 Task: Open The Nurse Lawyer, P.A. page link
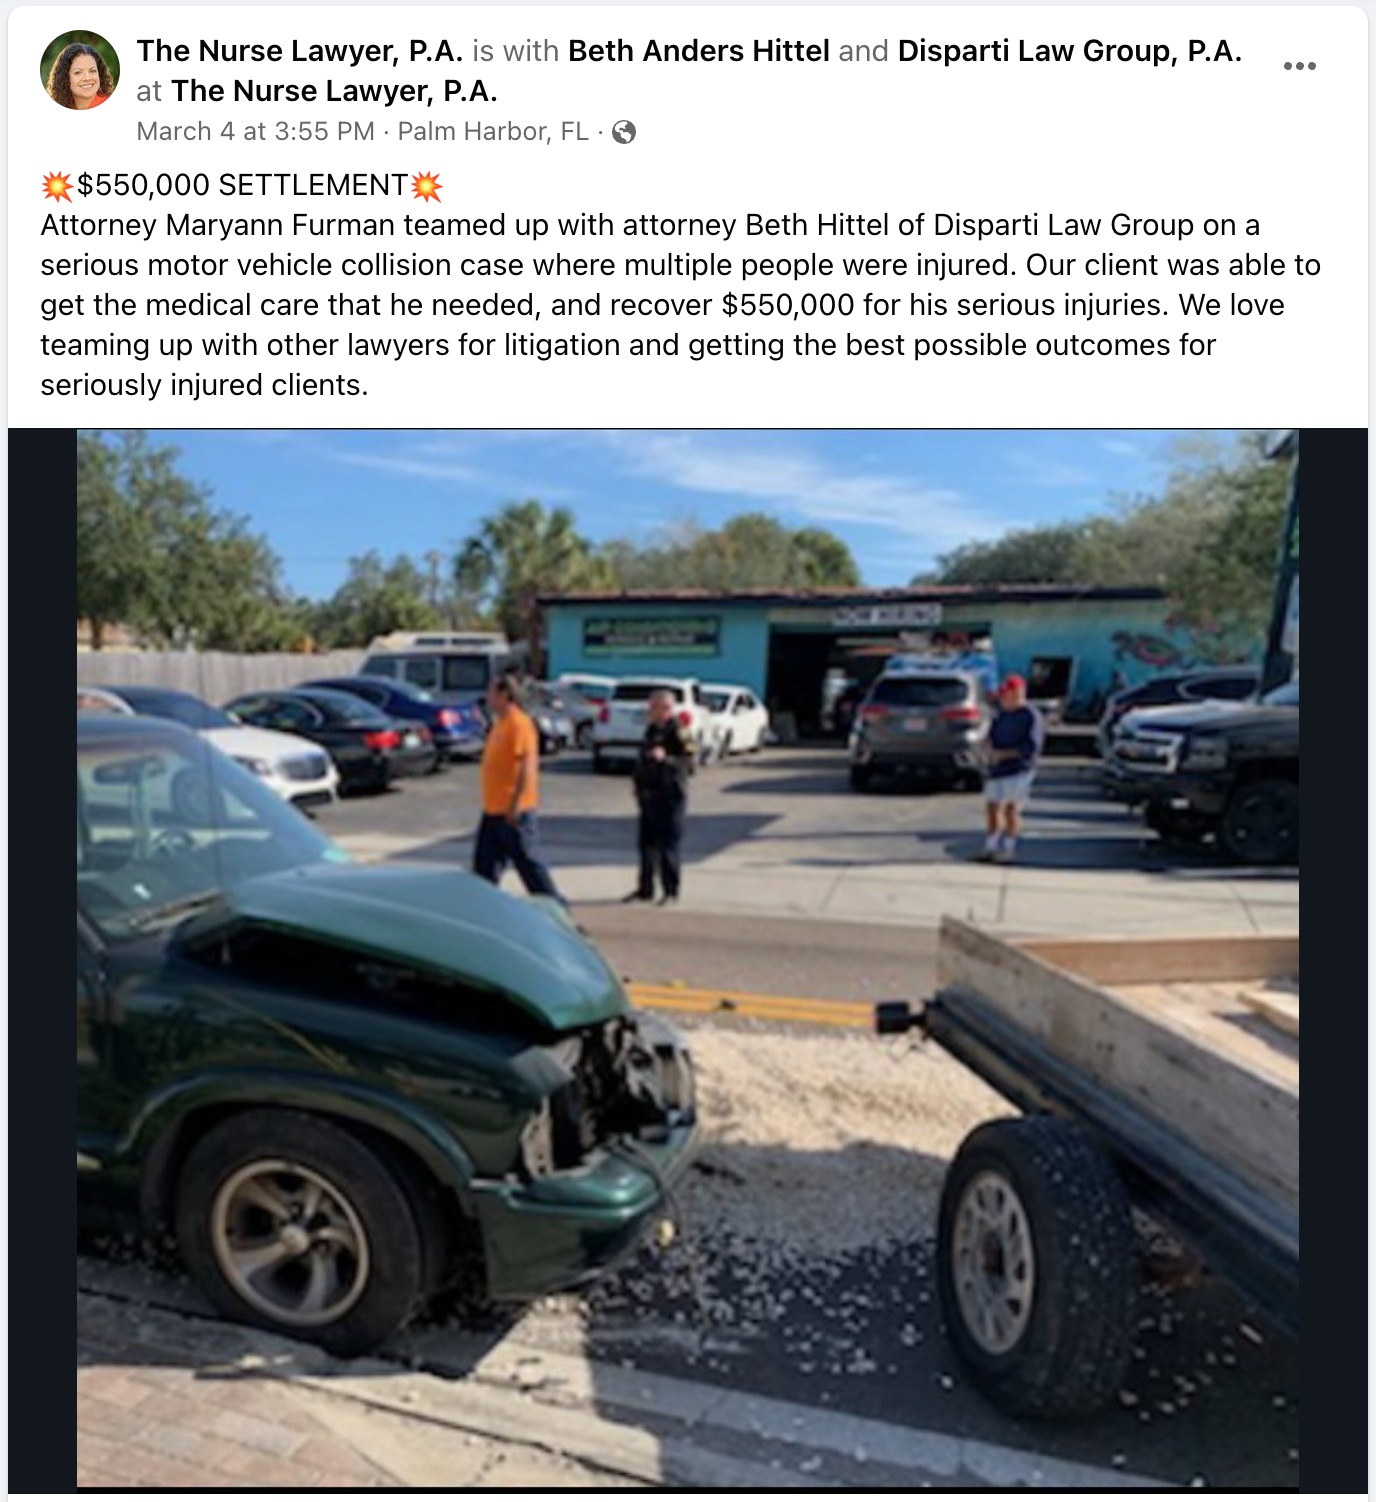coord(300,51)
